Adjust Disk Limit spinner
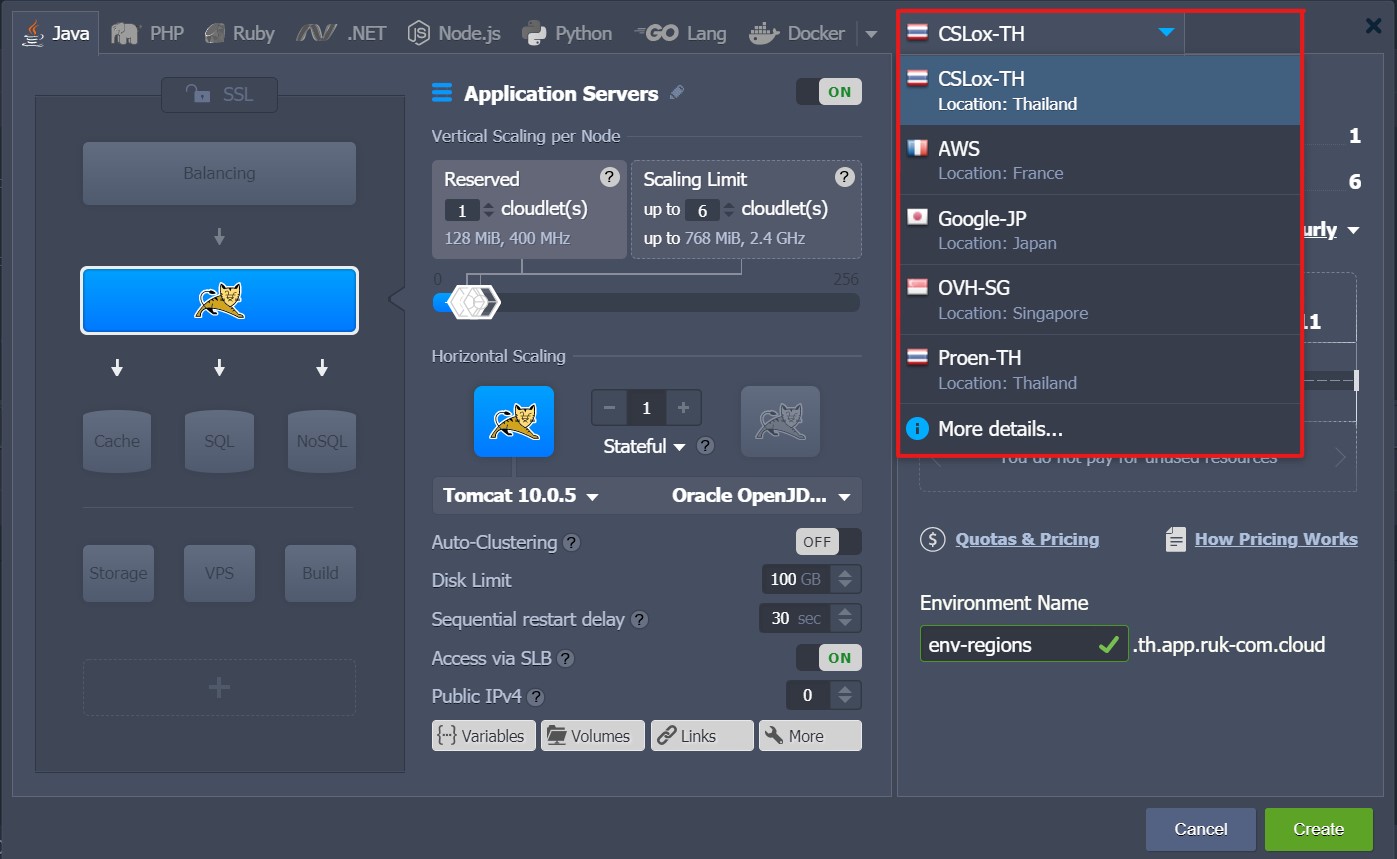Viewport: 1397px width, 859px height. click(845, 579)
